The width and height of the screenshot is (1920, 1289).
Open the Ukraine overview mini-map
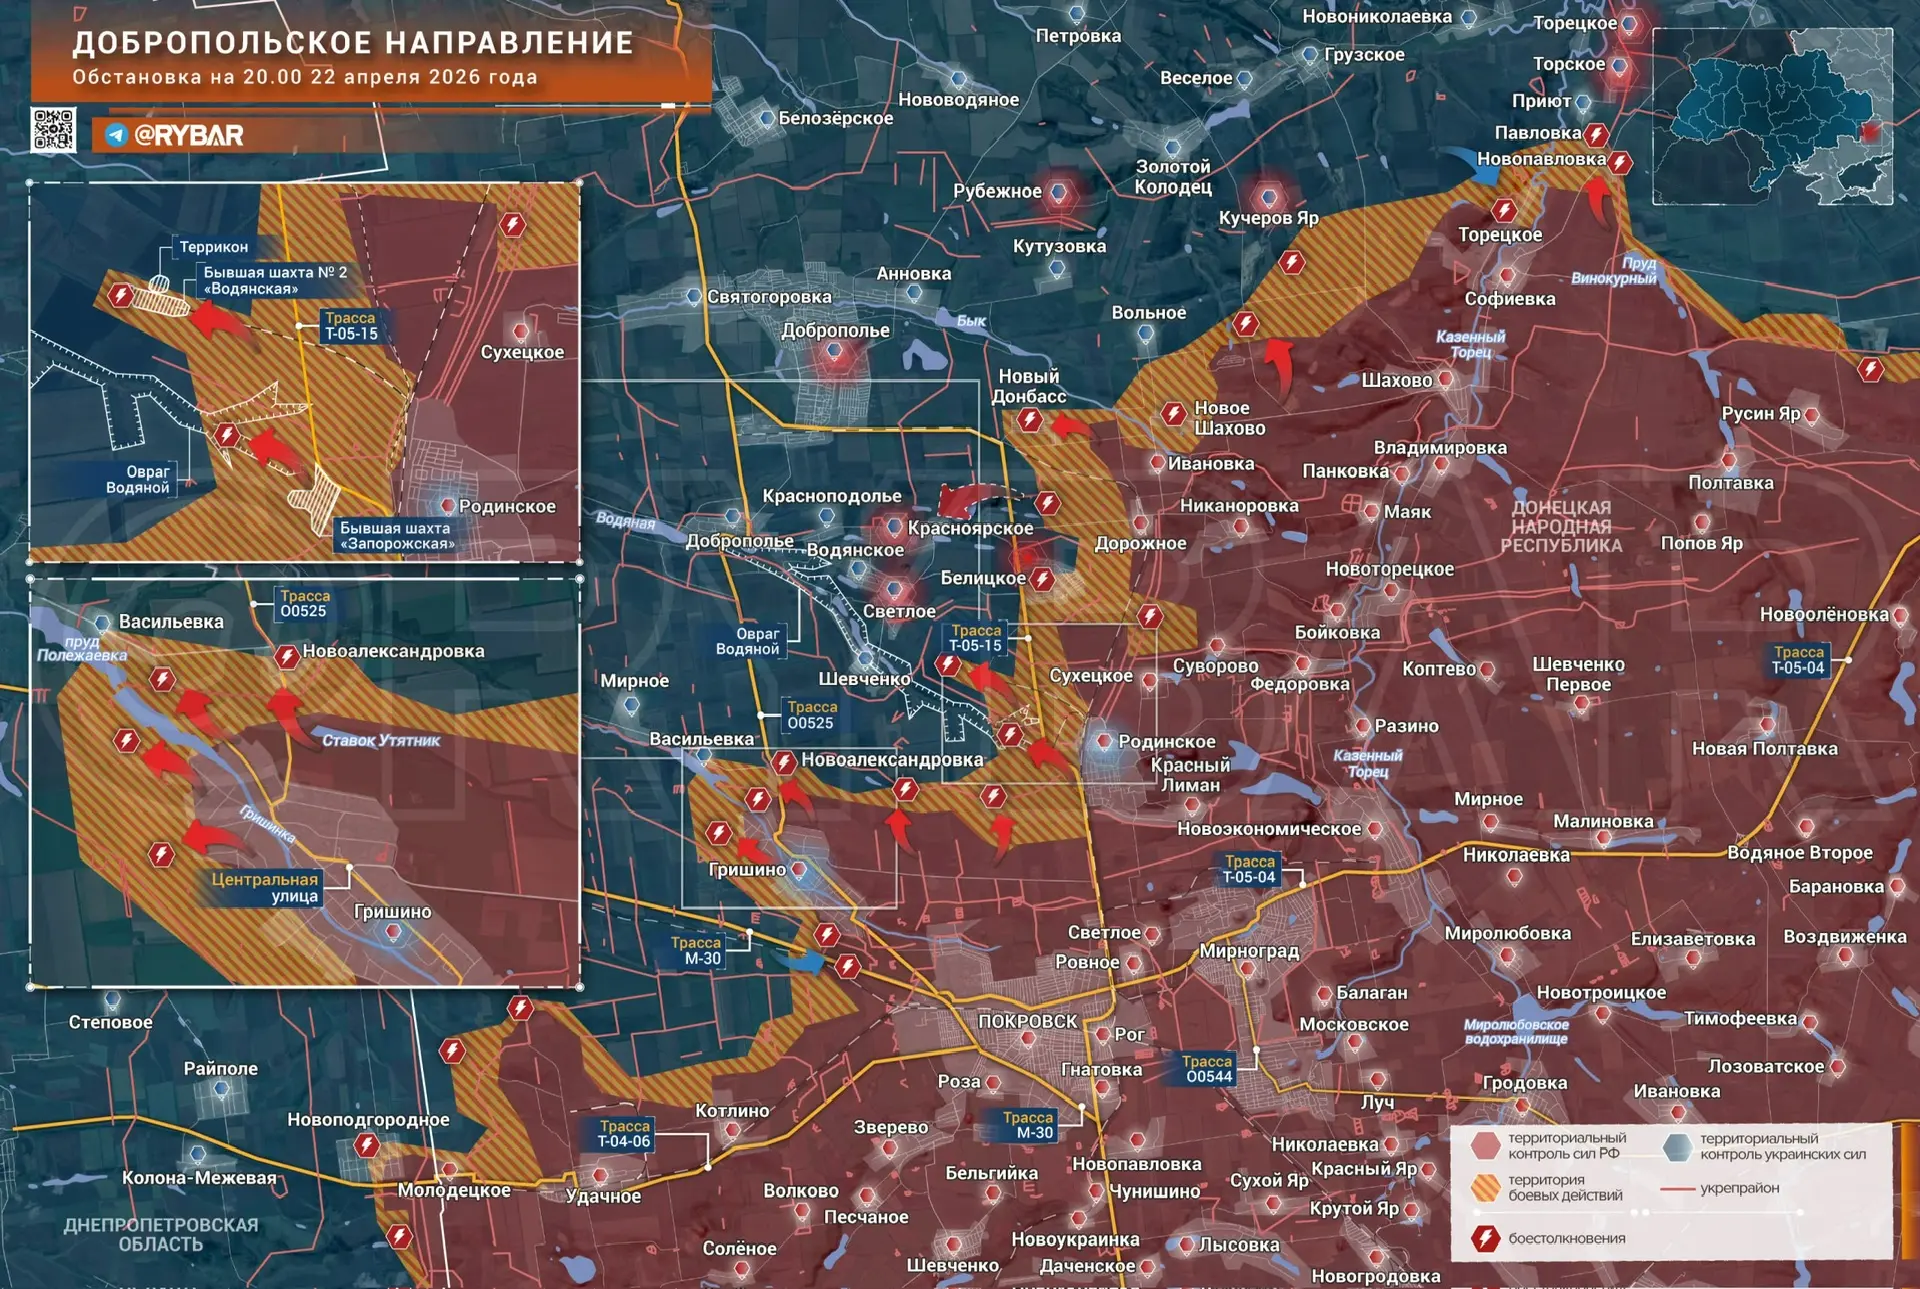(x=1772, y=117)
